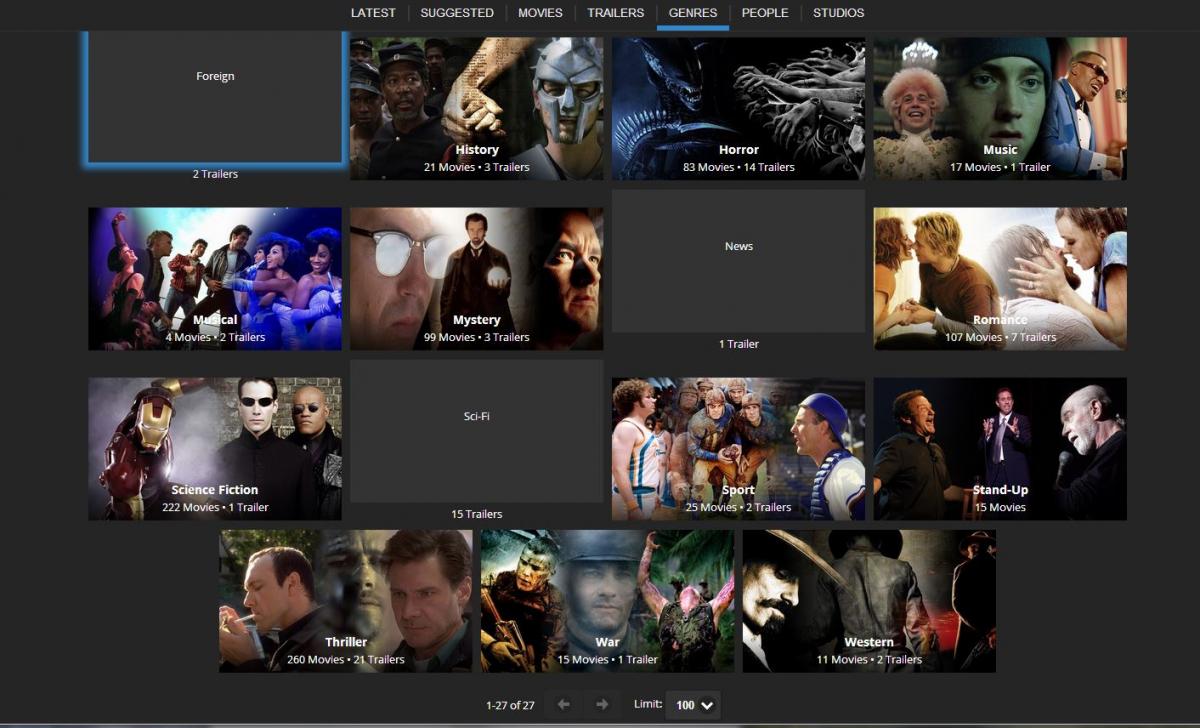The height and width of the screenshot is (728, 1200).
Task: Open the Sci-Fi genre card
Action: (477, 431)
